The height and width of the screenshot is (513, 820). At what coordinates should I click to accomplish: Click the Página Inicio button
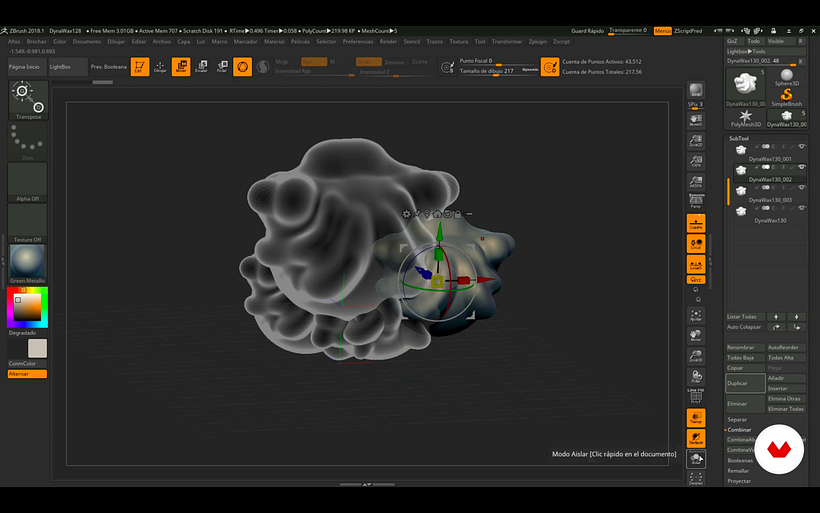pos(25,67)
